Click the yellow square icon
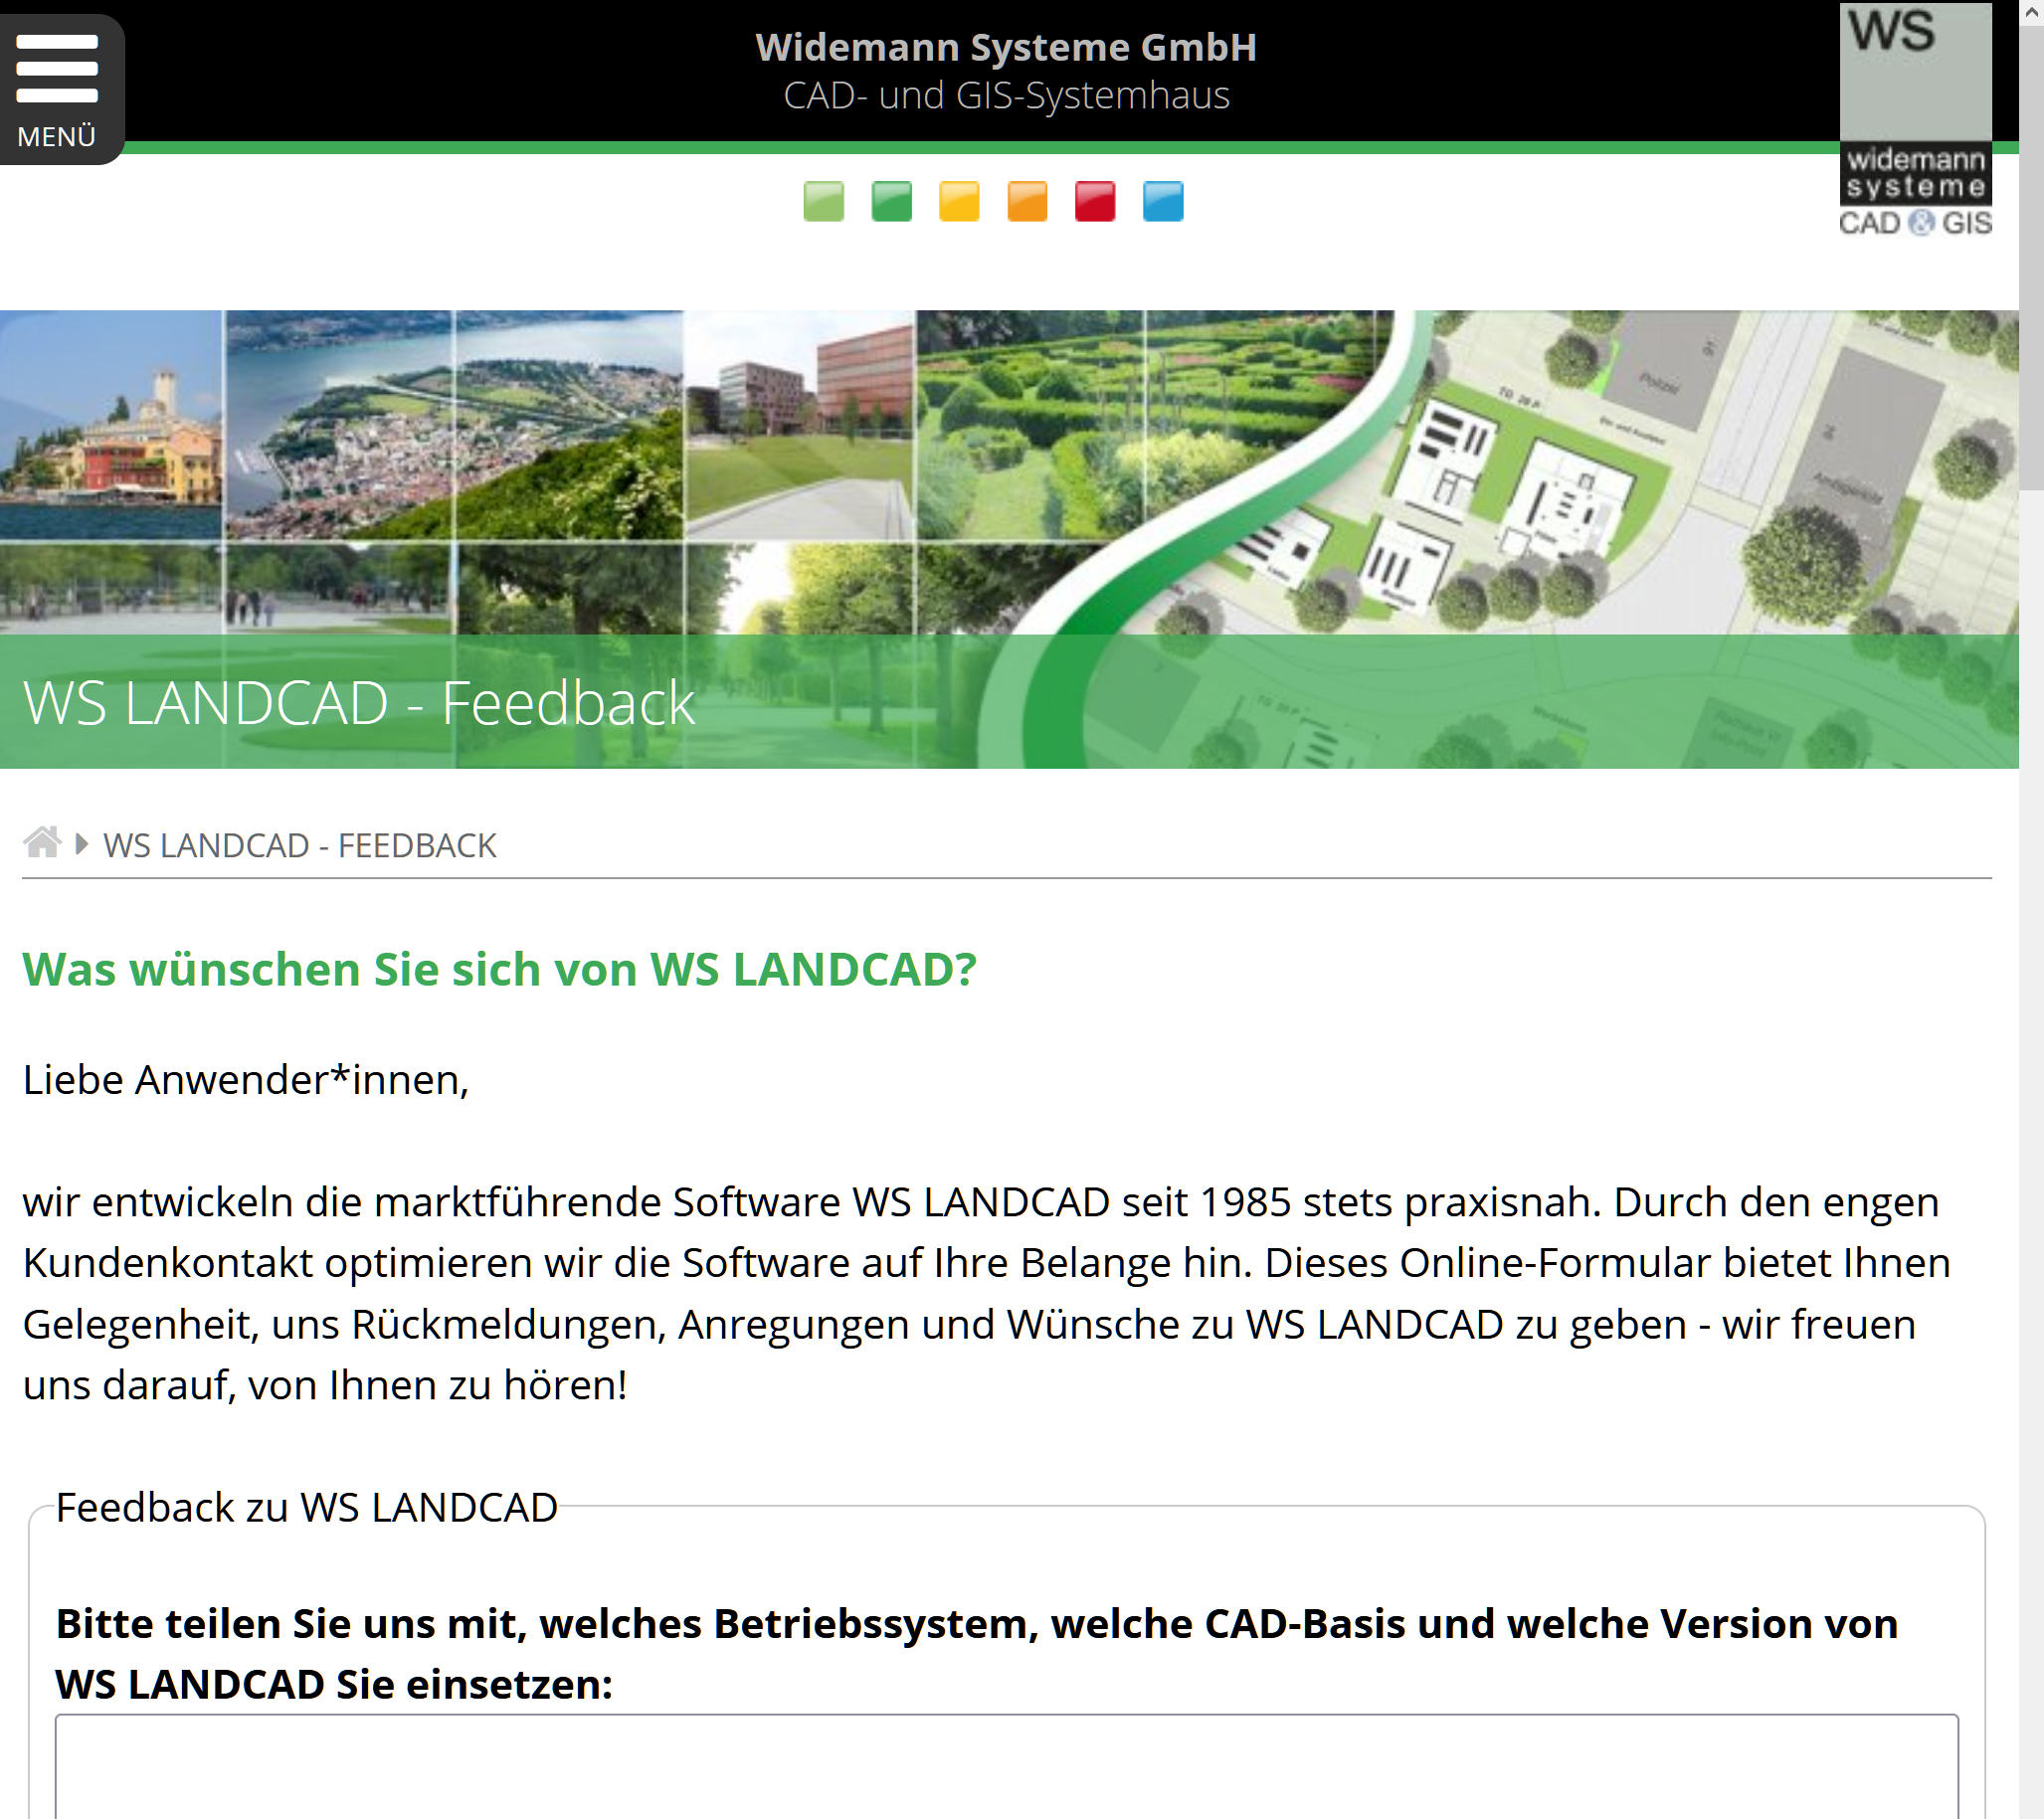This screenshot has height=1819, width=2044. (959, 201)
